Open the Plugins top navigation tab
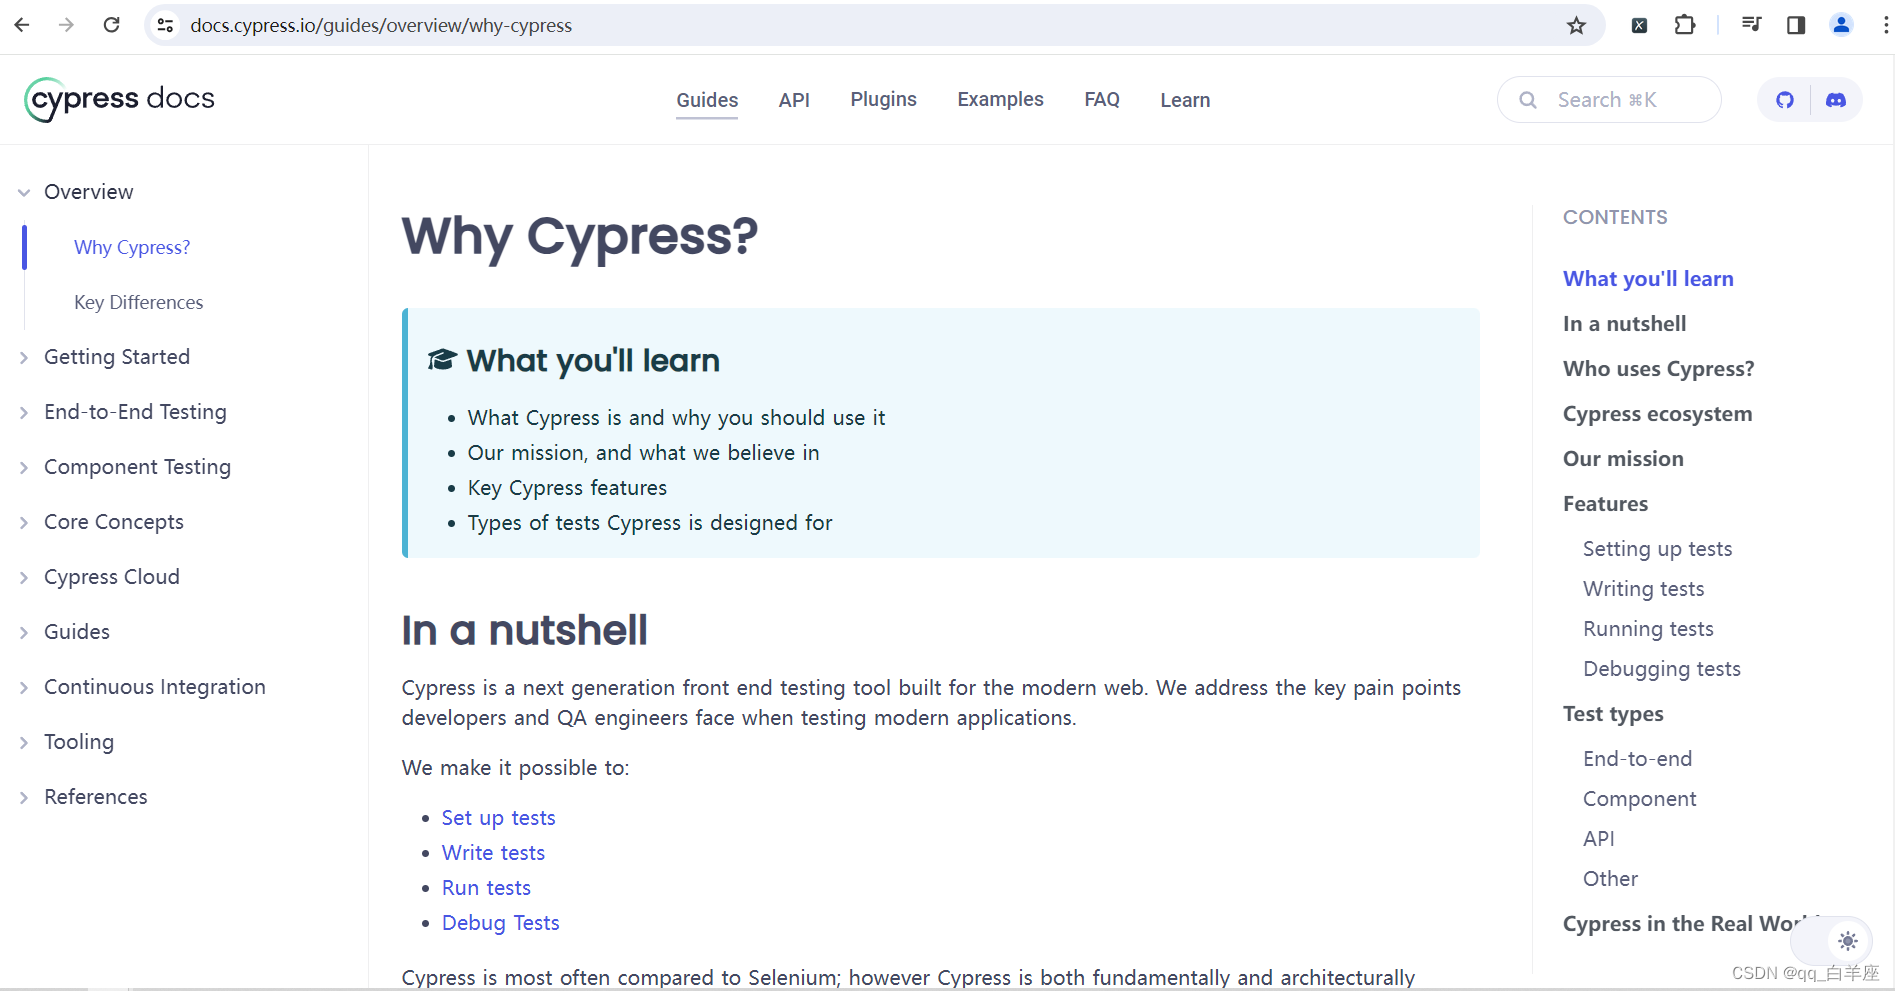Image resolution: width=1895 pixels, height=991 pixels. pyautogui.click(x=883, y=99)
